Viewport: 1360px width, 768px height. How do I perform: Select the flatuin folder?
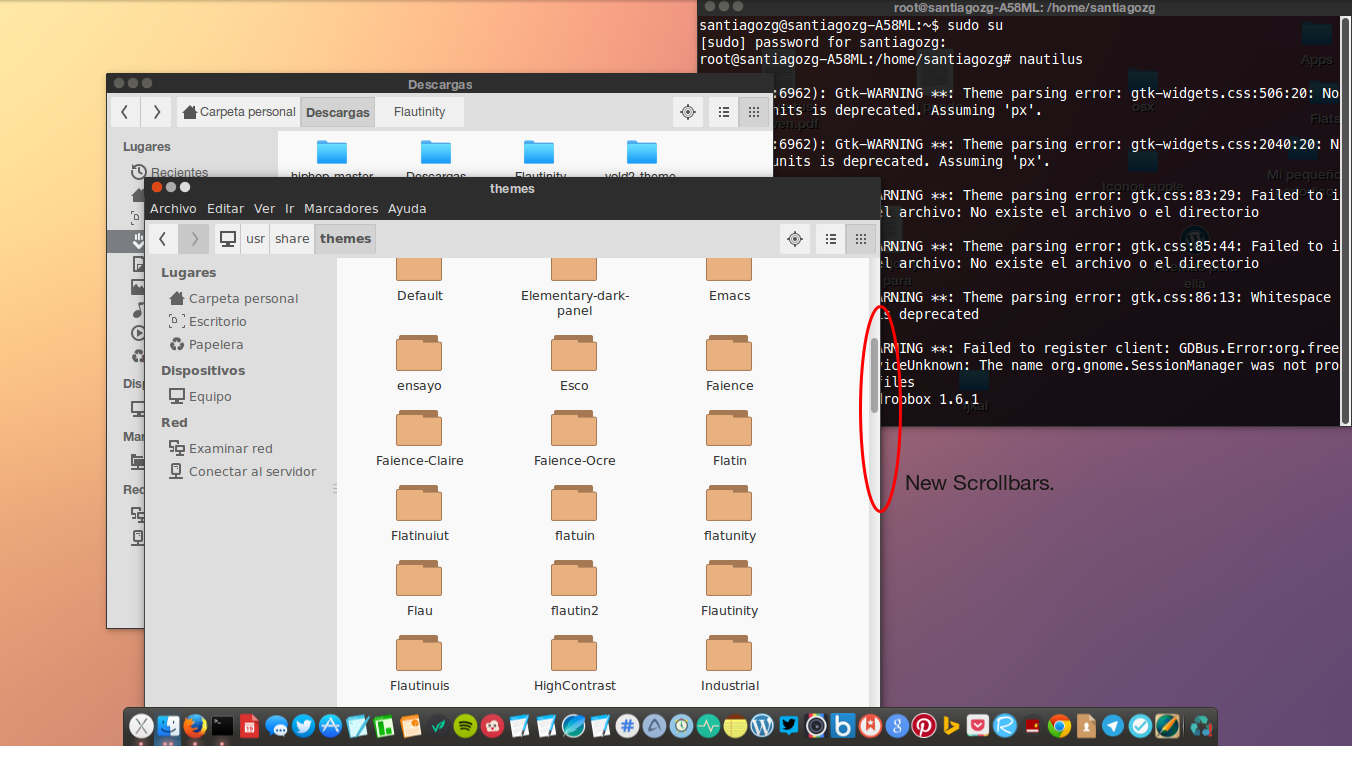pos(575,513)
